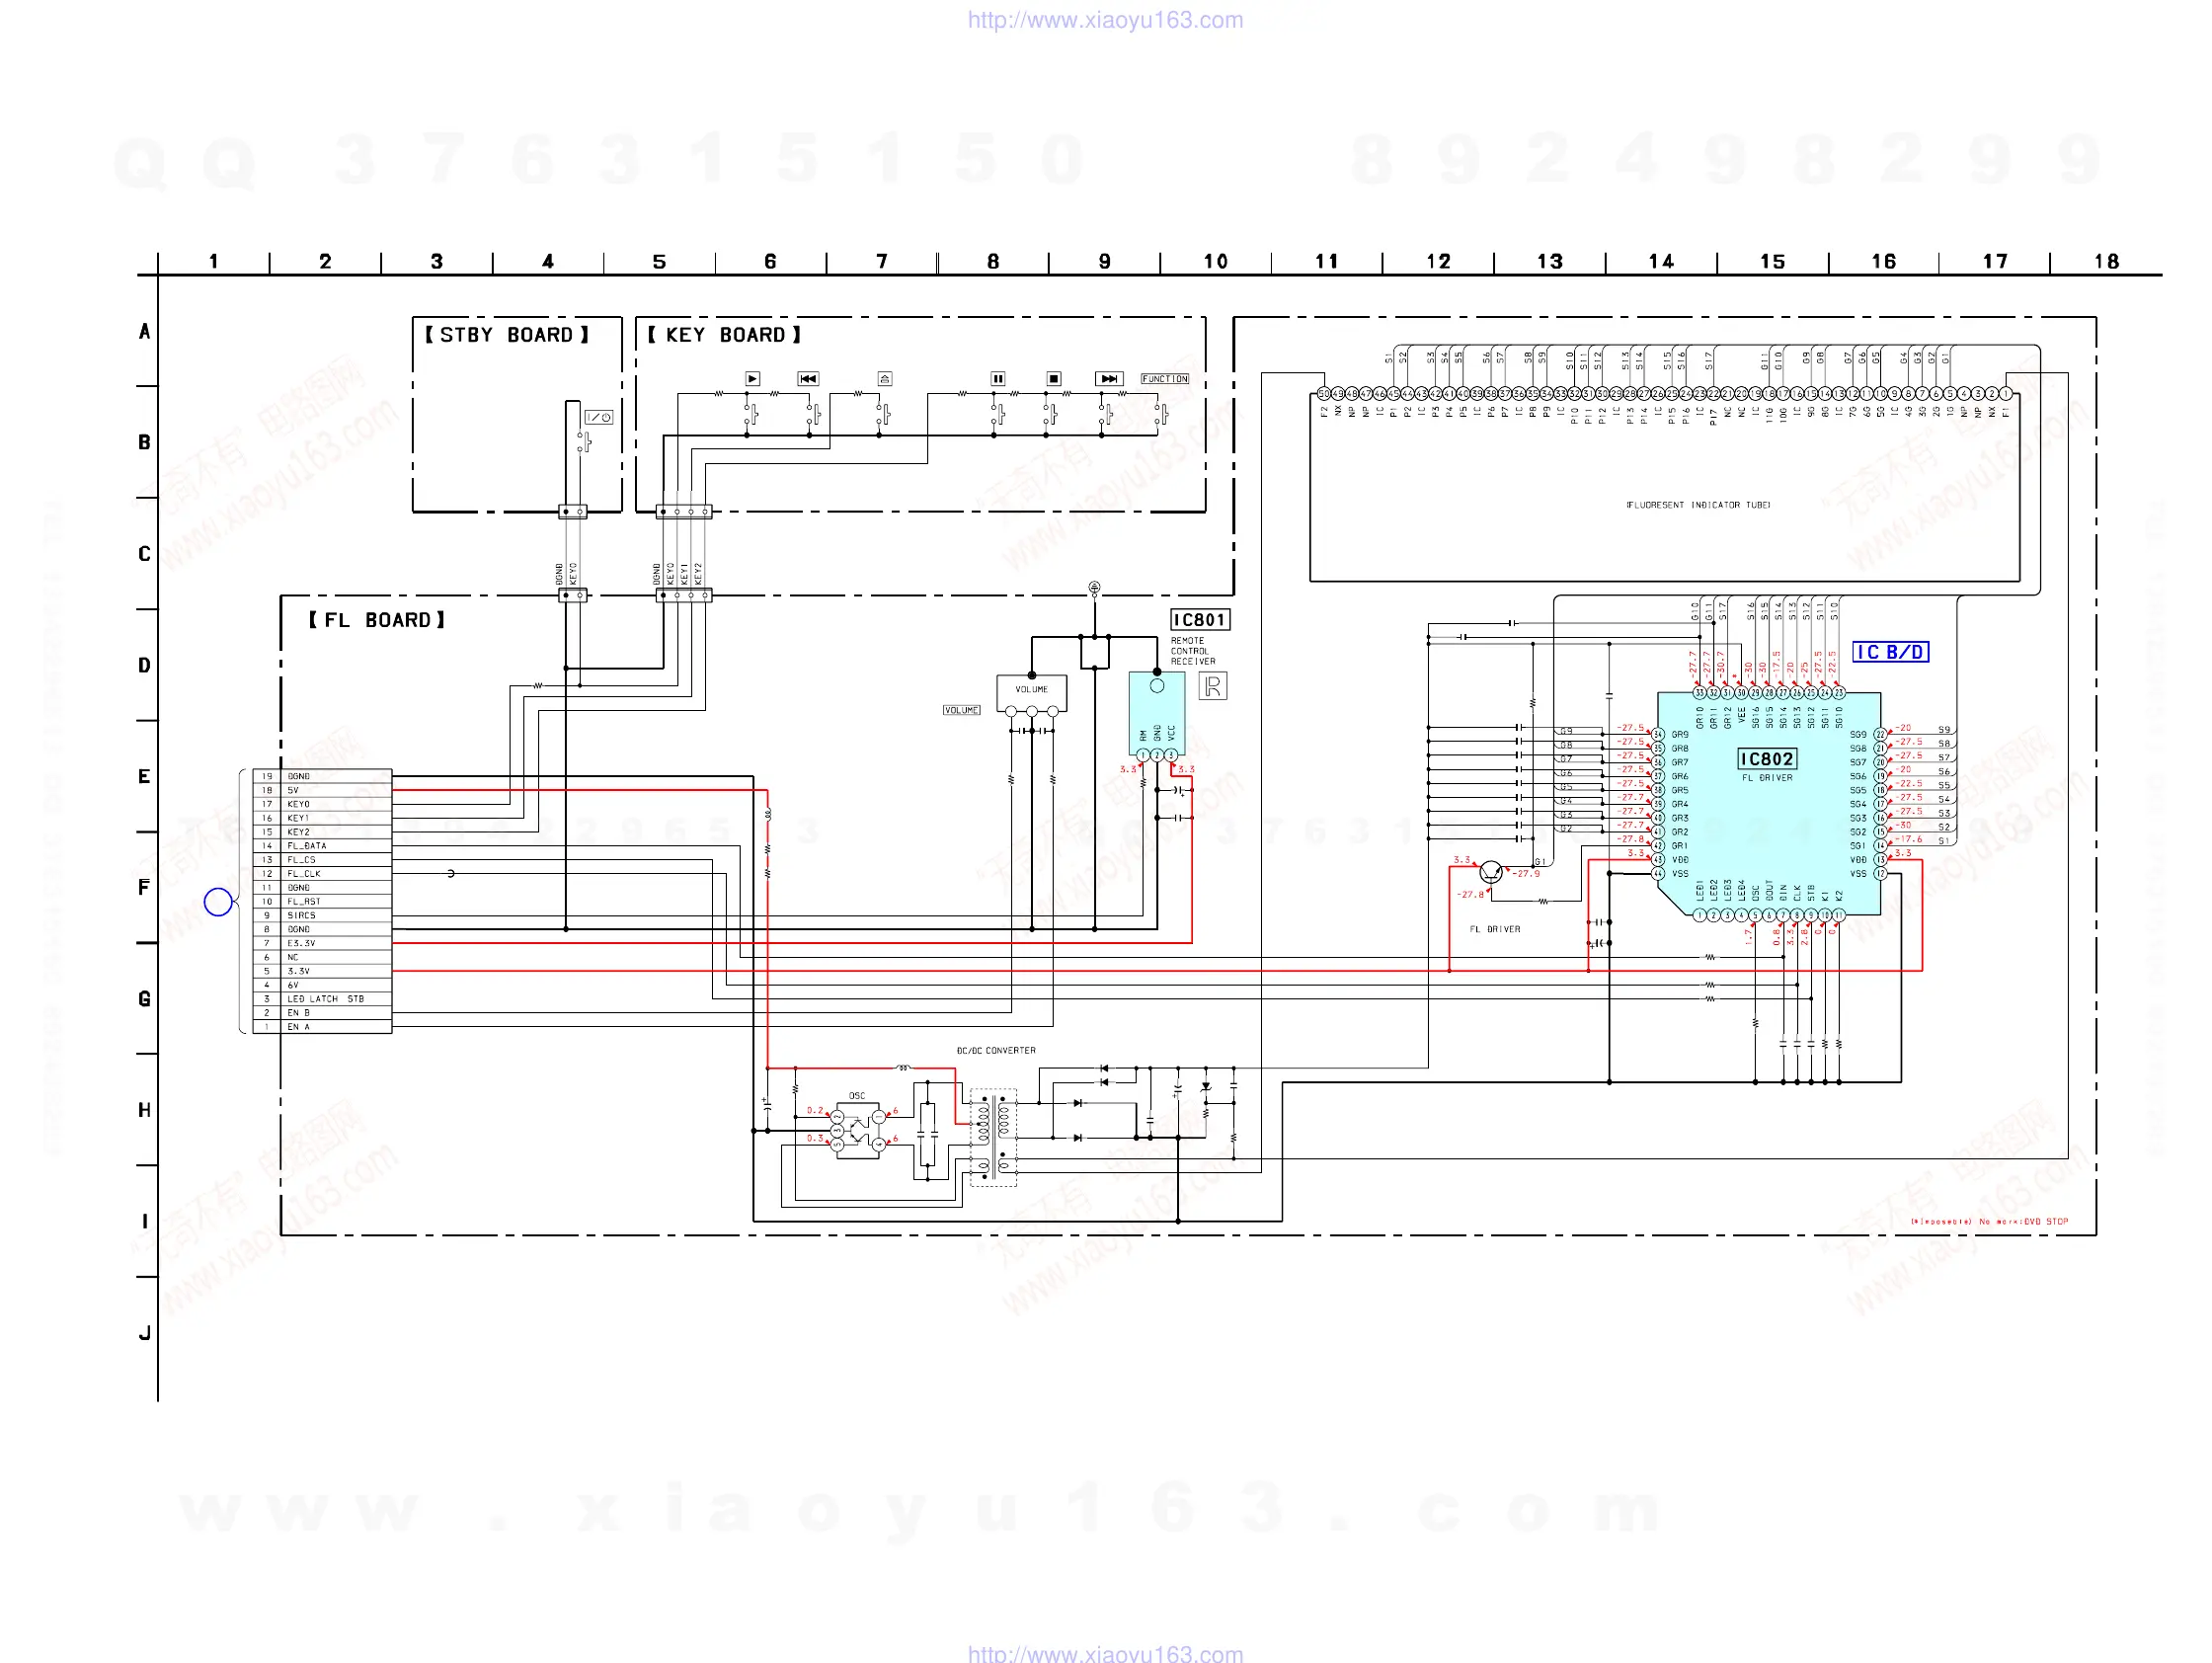Image resolution: width=2212 pixels, height=1663 pixels.
Task: Click the play symbol on KEY BOARD
Action: tap(752, 379)
